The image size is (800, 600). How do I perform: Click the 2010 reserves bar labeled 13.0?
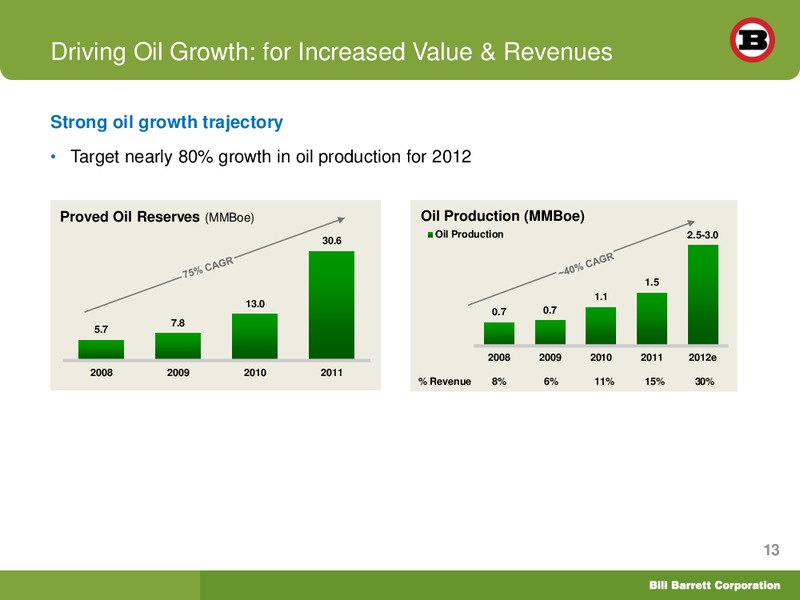(255, 336)
